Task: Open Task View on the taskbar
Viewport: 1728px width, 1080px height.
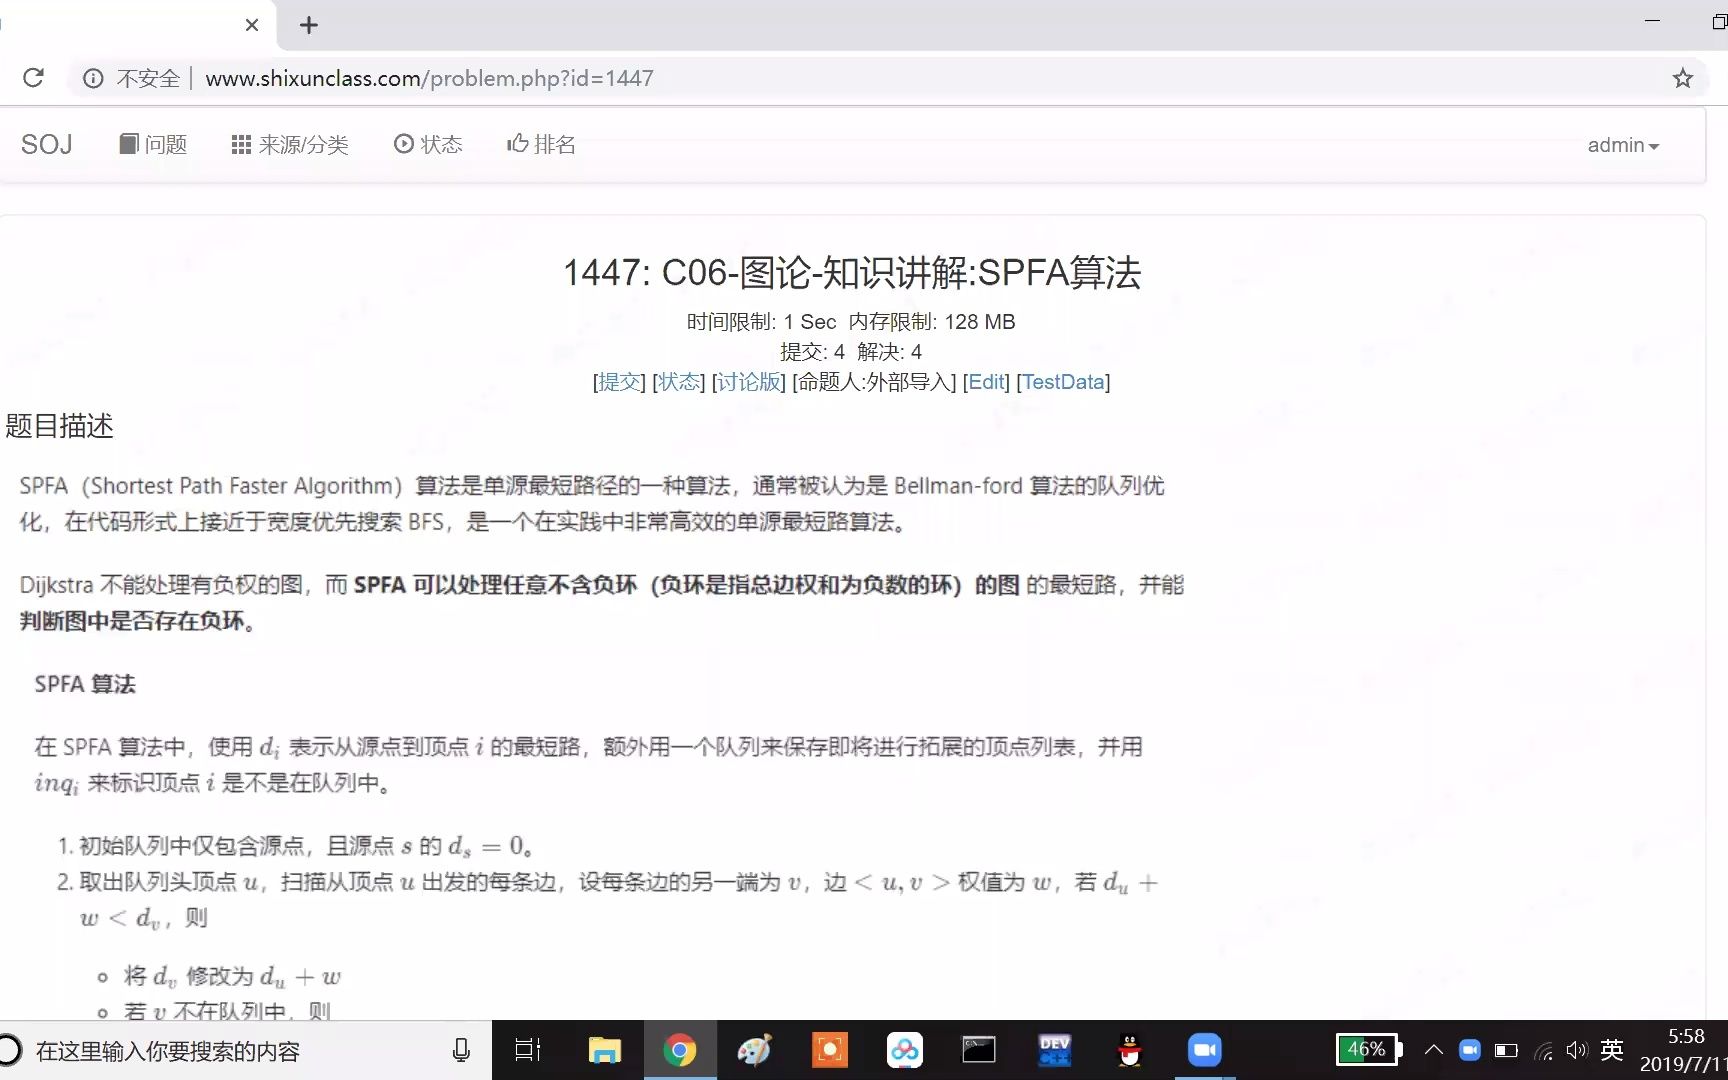Action: pyautogui.click(x=527, y=1050)
